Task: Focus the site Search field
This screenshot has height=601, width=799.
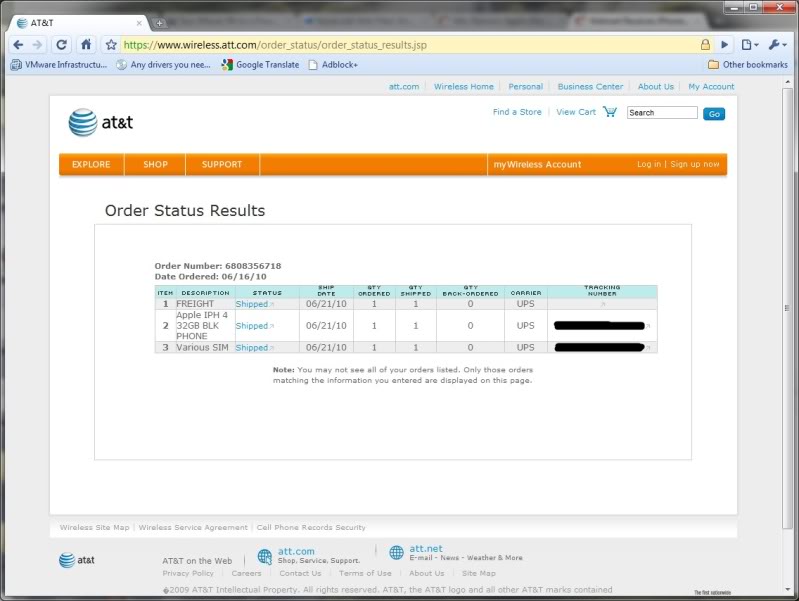Action: tap(662, 113)
